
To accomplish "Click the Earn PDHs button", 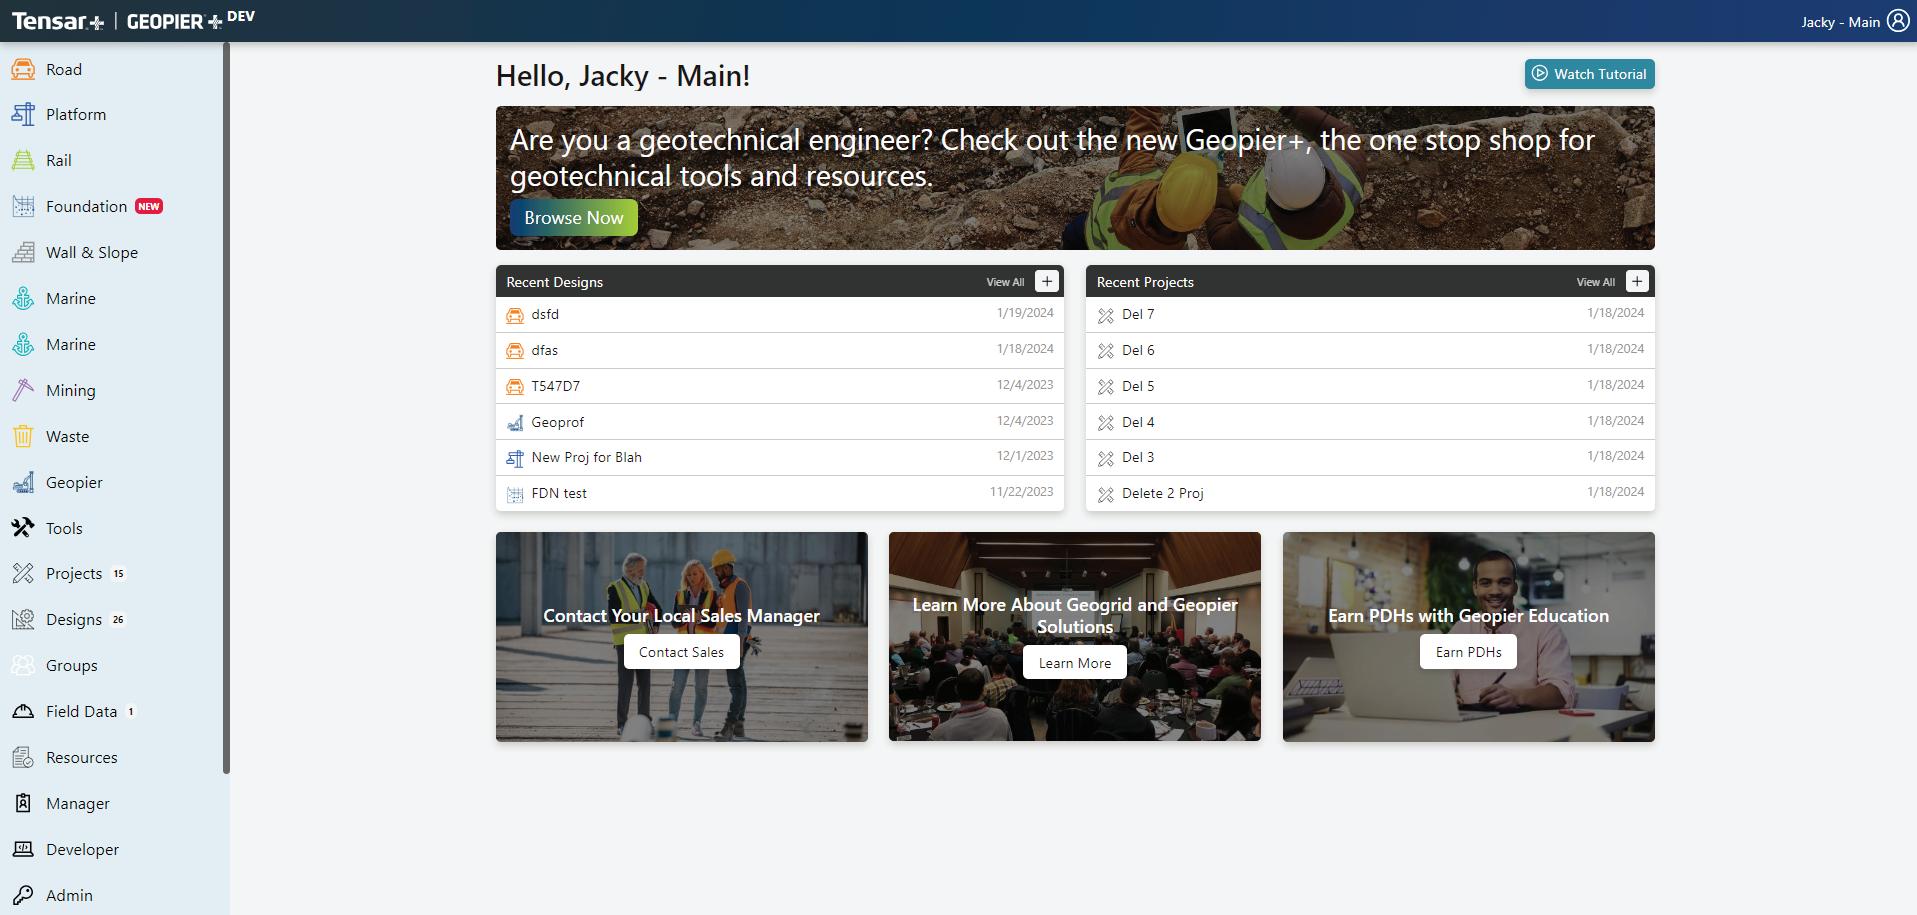I will point(1468,652).
